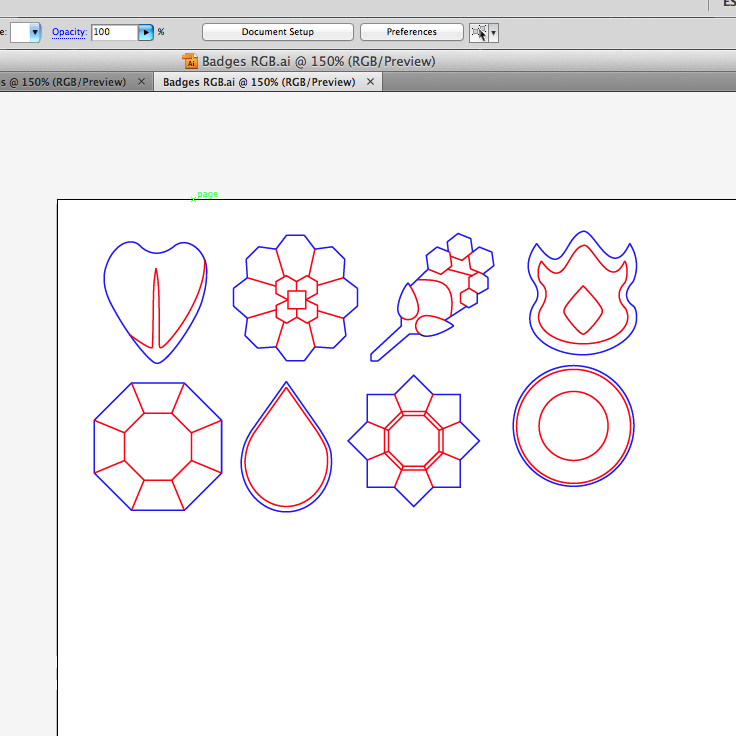The width and height of the screenshot is (736, 736).
Task: Close the first partially visible document tab
Action: point(141,82)
